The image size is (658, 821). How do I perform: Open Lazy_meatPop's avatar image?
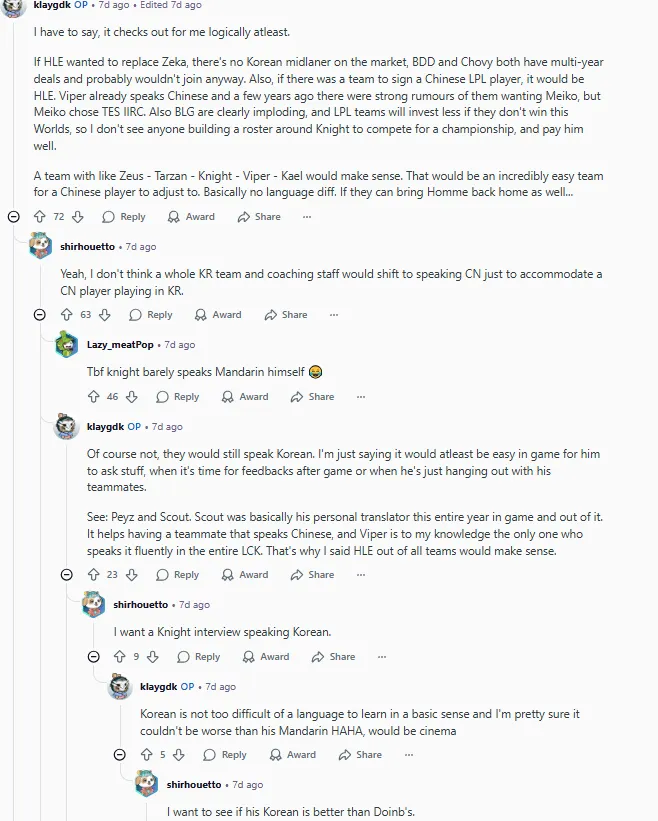67,345
